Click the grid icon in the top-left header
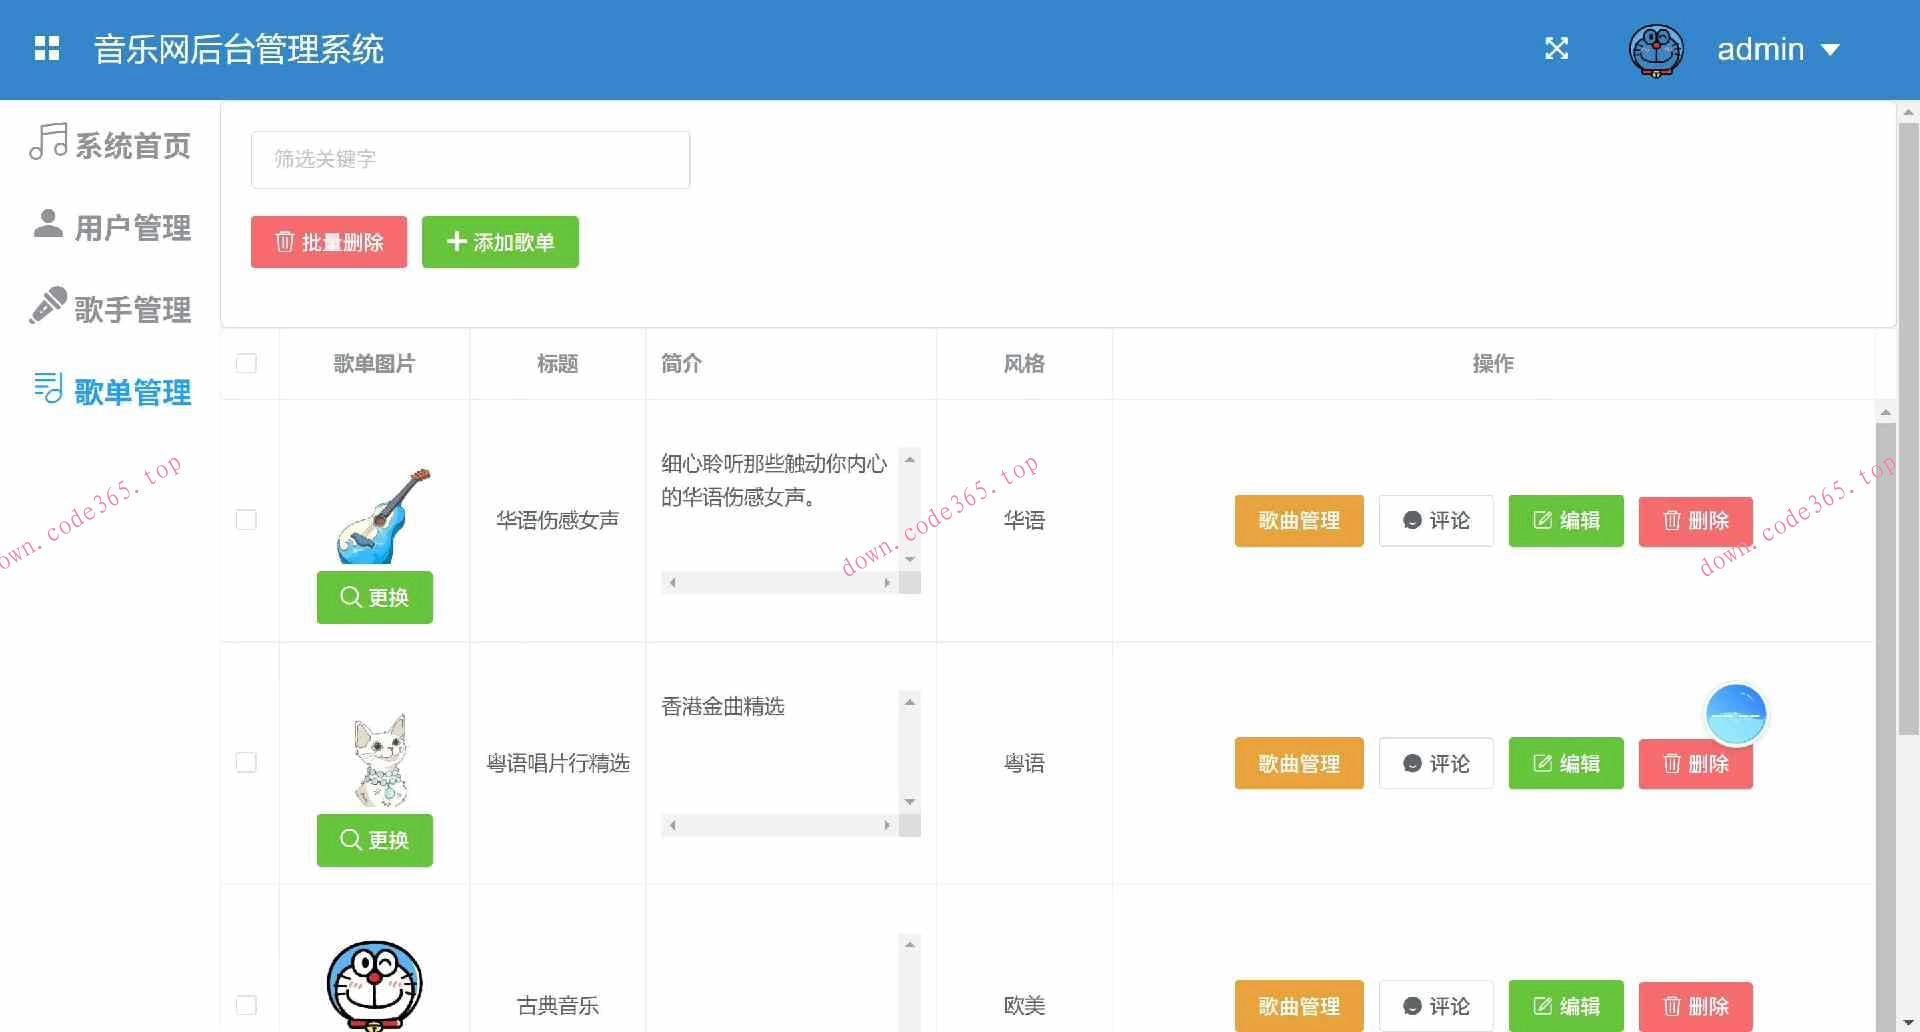Screen dimensions: 1920x1032 tap(46, 48)
